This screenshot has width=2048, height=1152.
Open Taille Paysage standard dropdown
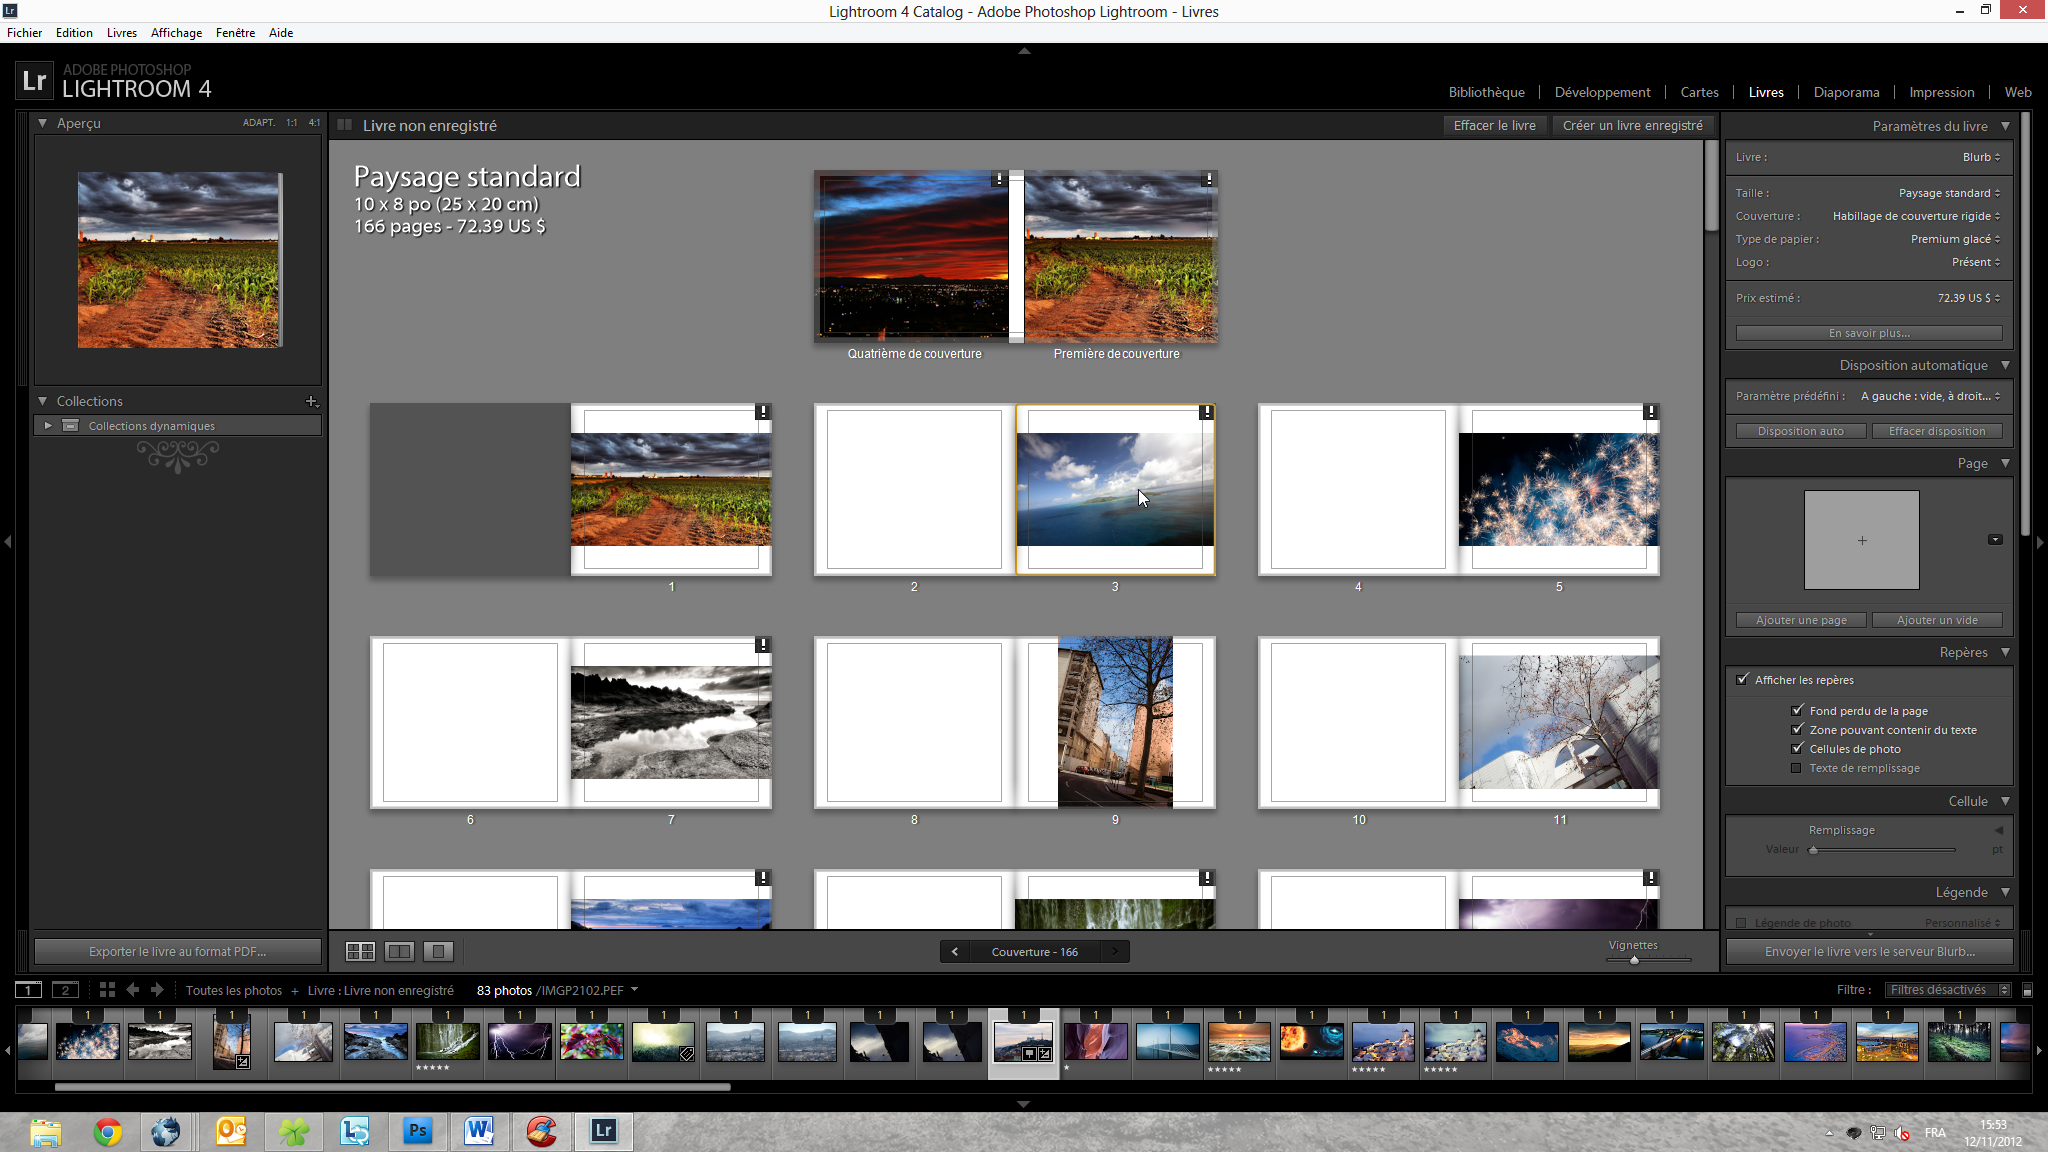[1949, 193]
